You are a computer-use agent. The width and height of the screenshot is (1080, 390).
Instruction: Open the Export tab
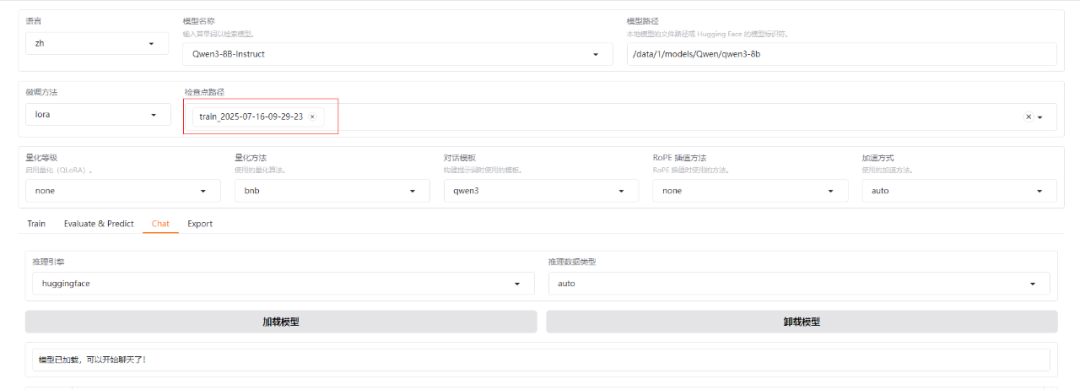point(200,224)
